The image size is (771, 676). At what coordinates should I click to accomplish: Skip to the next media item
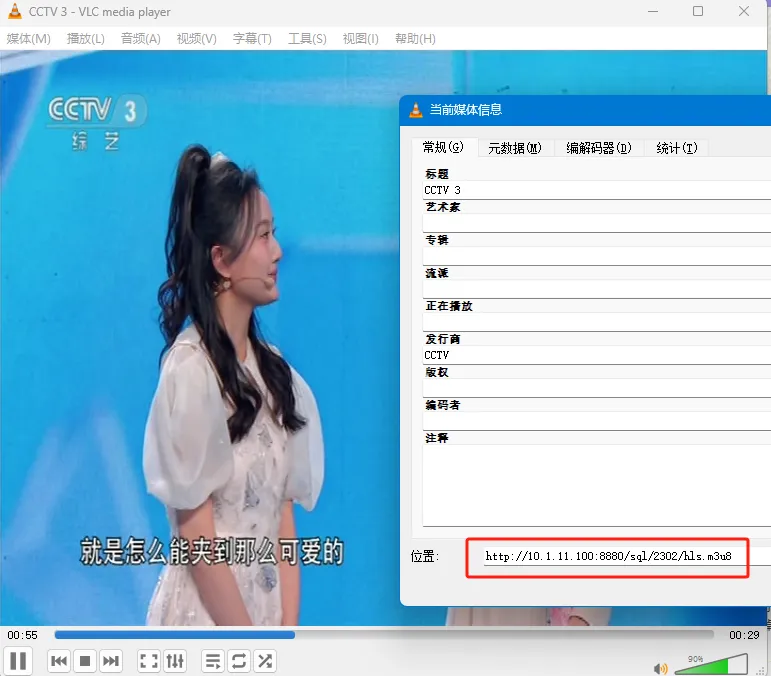(x=111, y=661)
